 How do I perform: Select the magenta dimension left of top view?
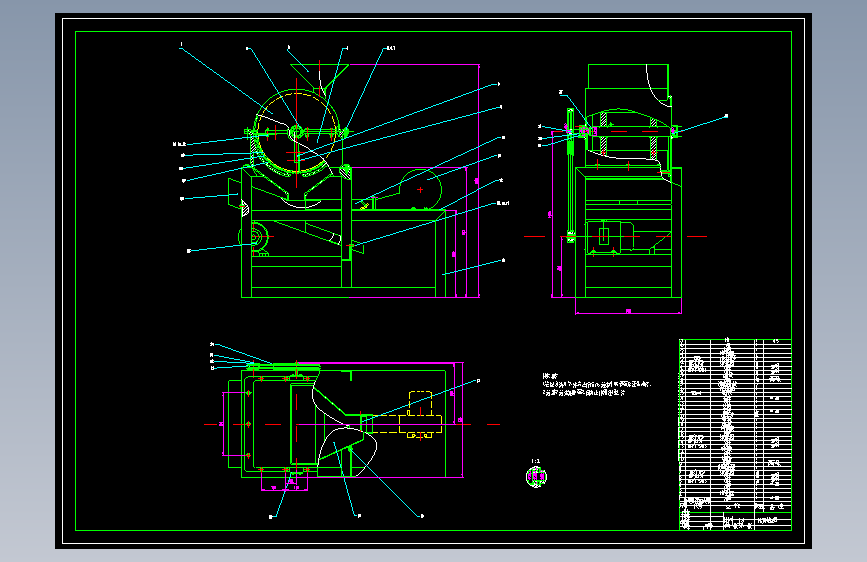coord(222,424)
